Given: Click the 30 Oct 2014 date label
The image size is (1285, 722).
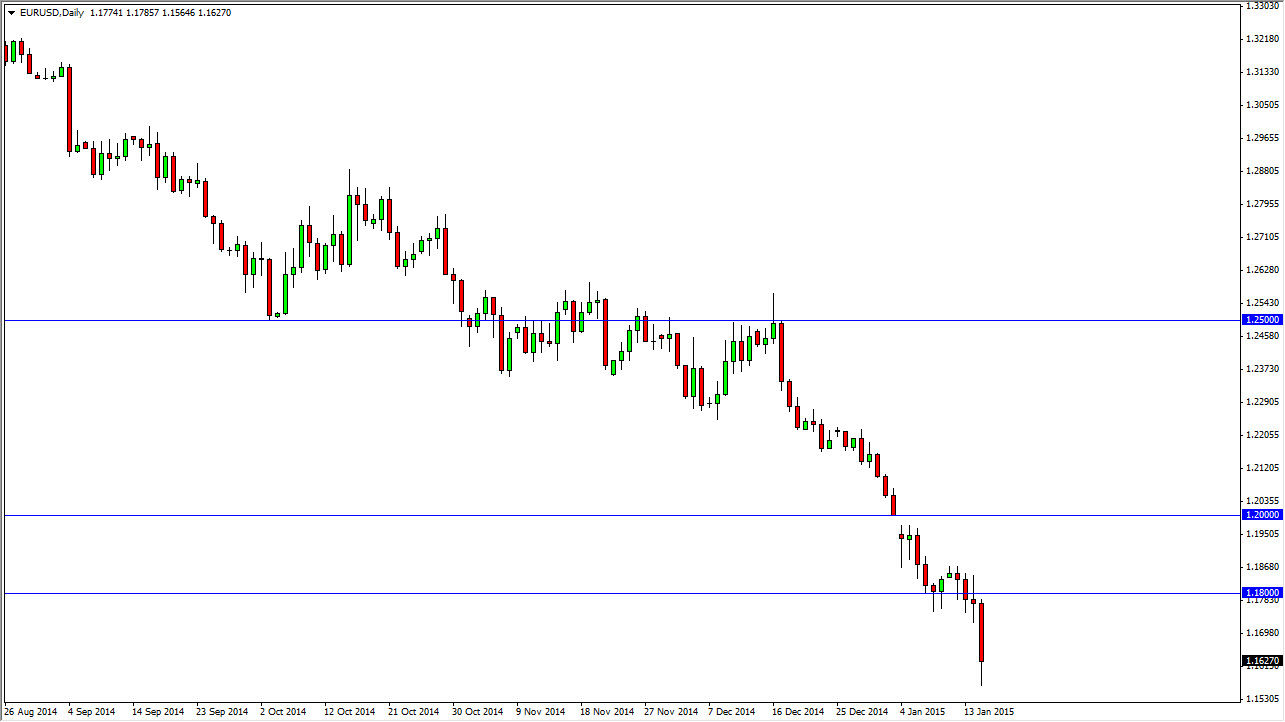Looking at the screenshot, I should point(478,712).
